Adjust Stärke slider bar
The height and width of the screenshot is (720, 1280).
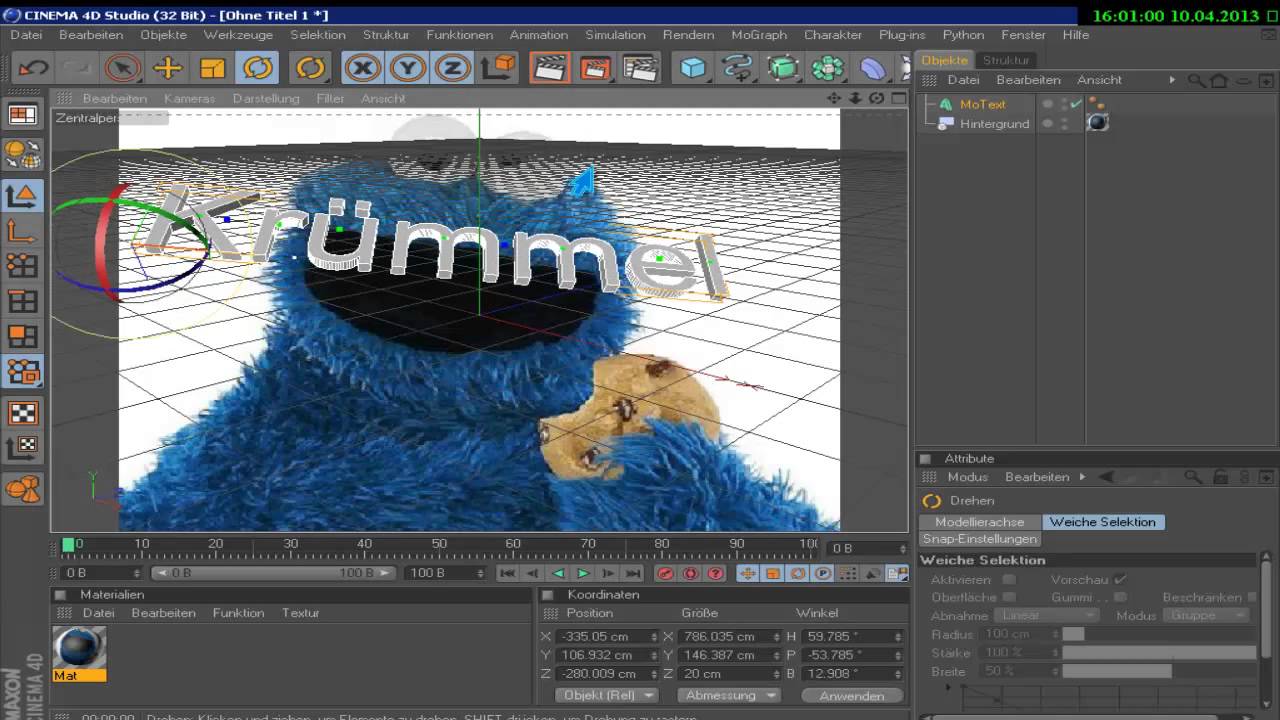click(x=1159, y=652)
